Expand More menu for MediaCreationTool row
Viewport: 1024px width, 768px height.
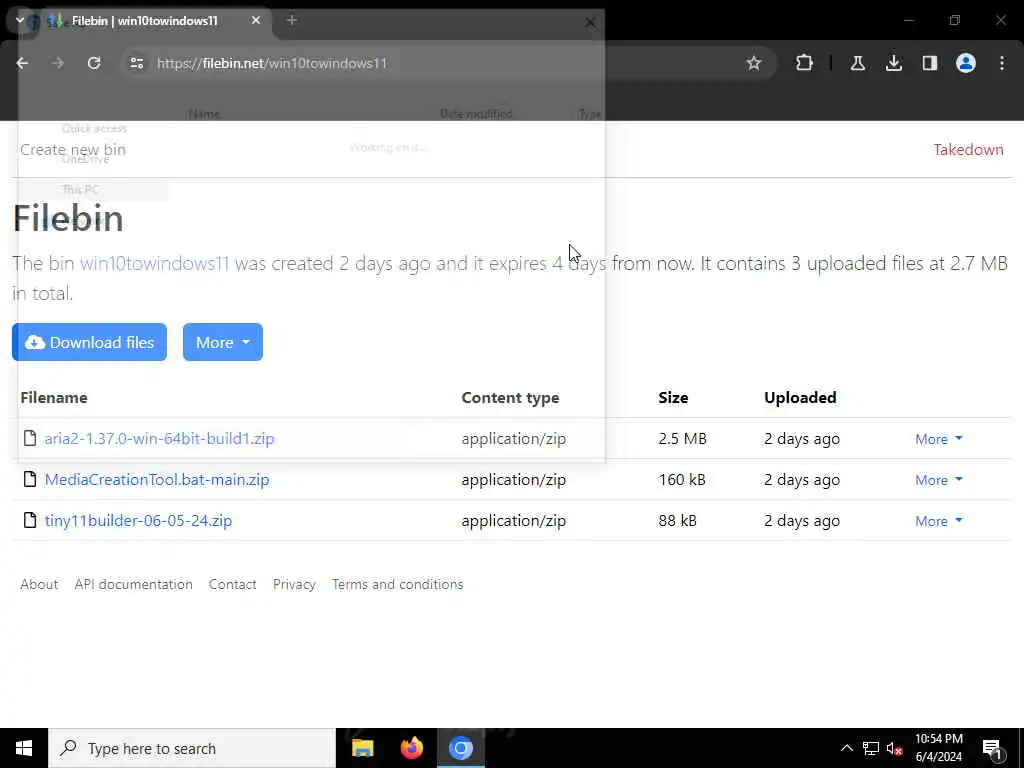[x=938, y=480]
